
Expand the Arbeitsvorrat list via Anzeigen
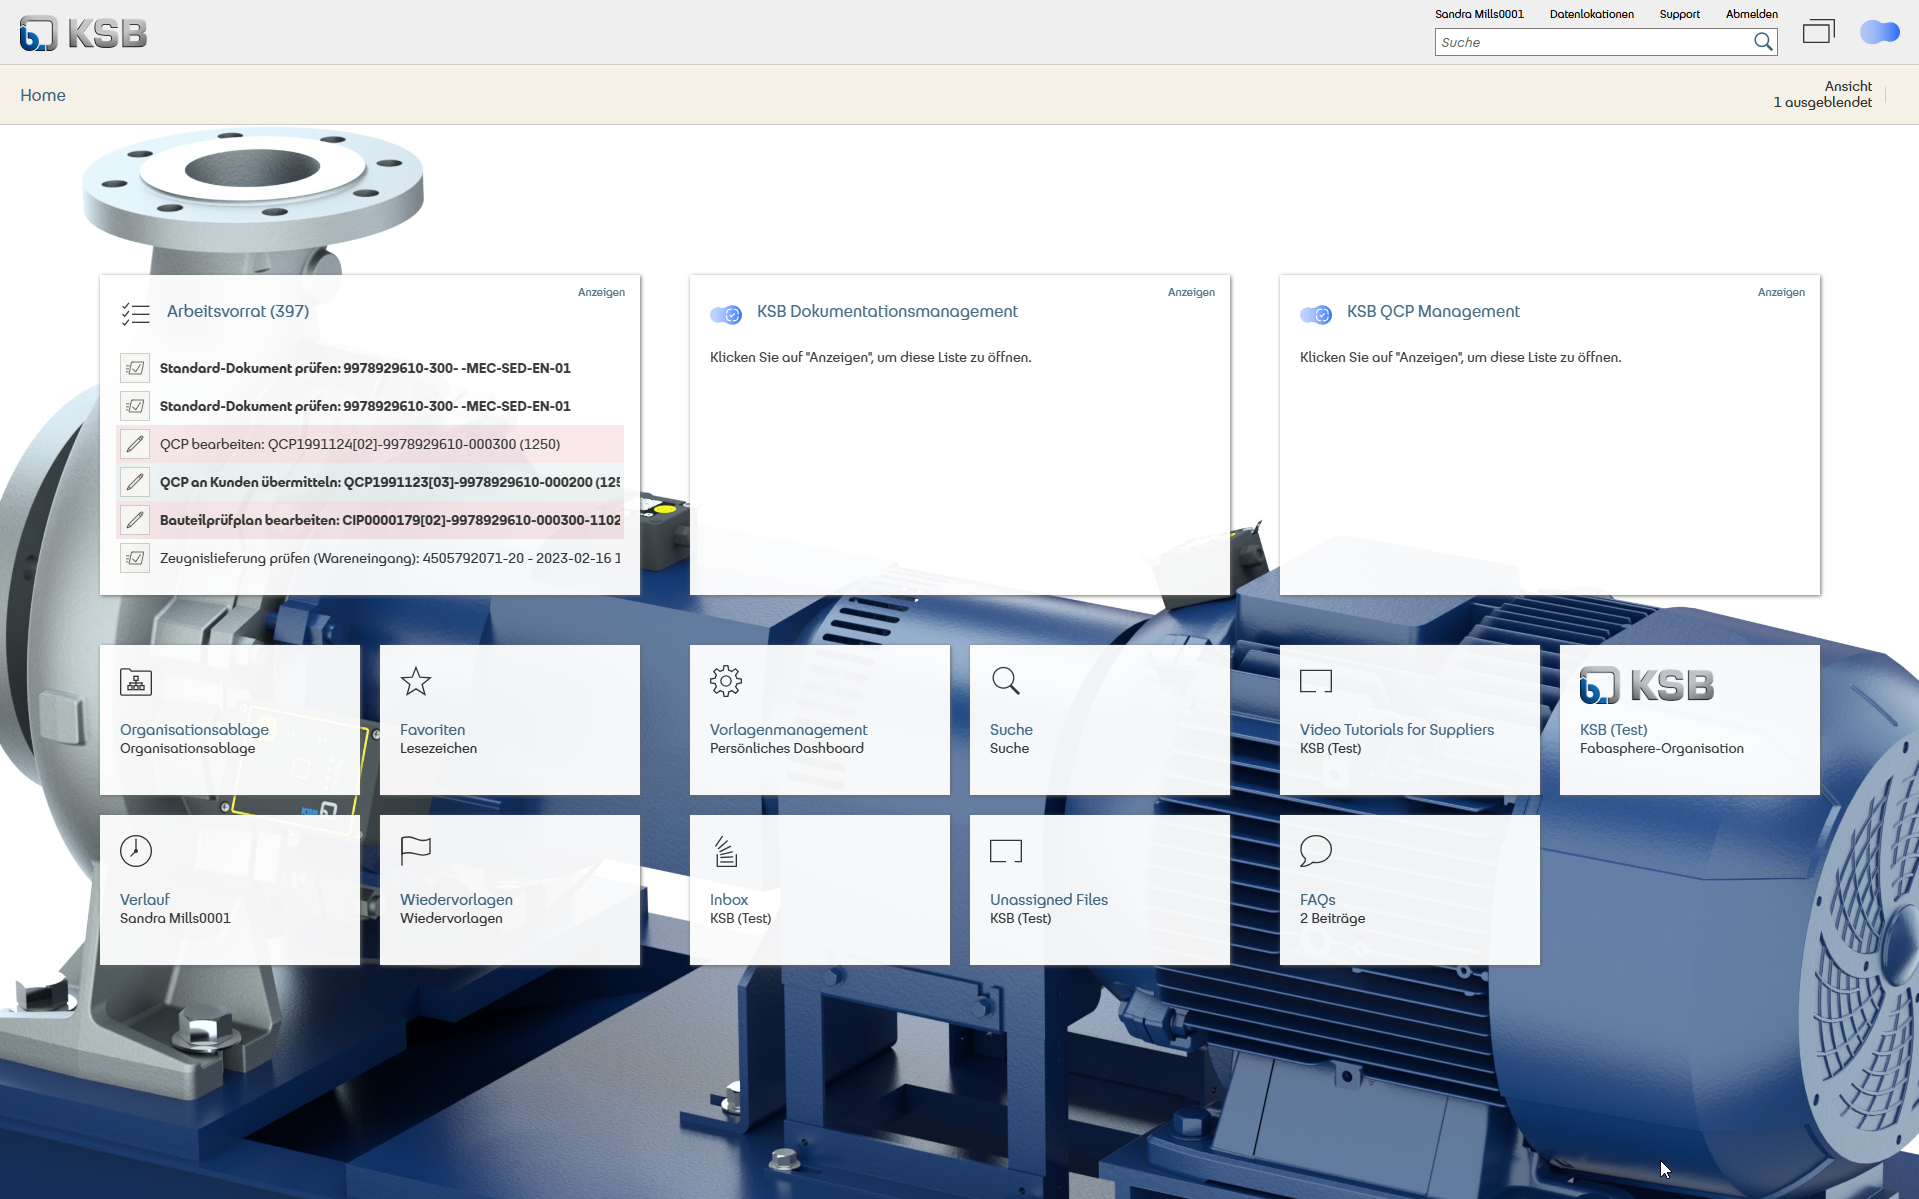click(x=602, y=292)
